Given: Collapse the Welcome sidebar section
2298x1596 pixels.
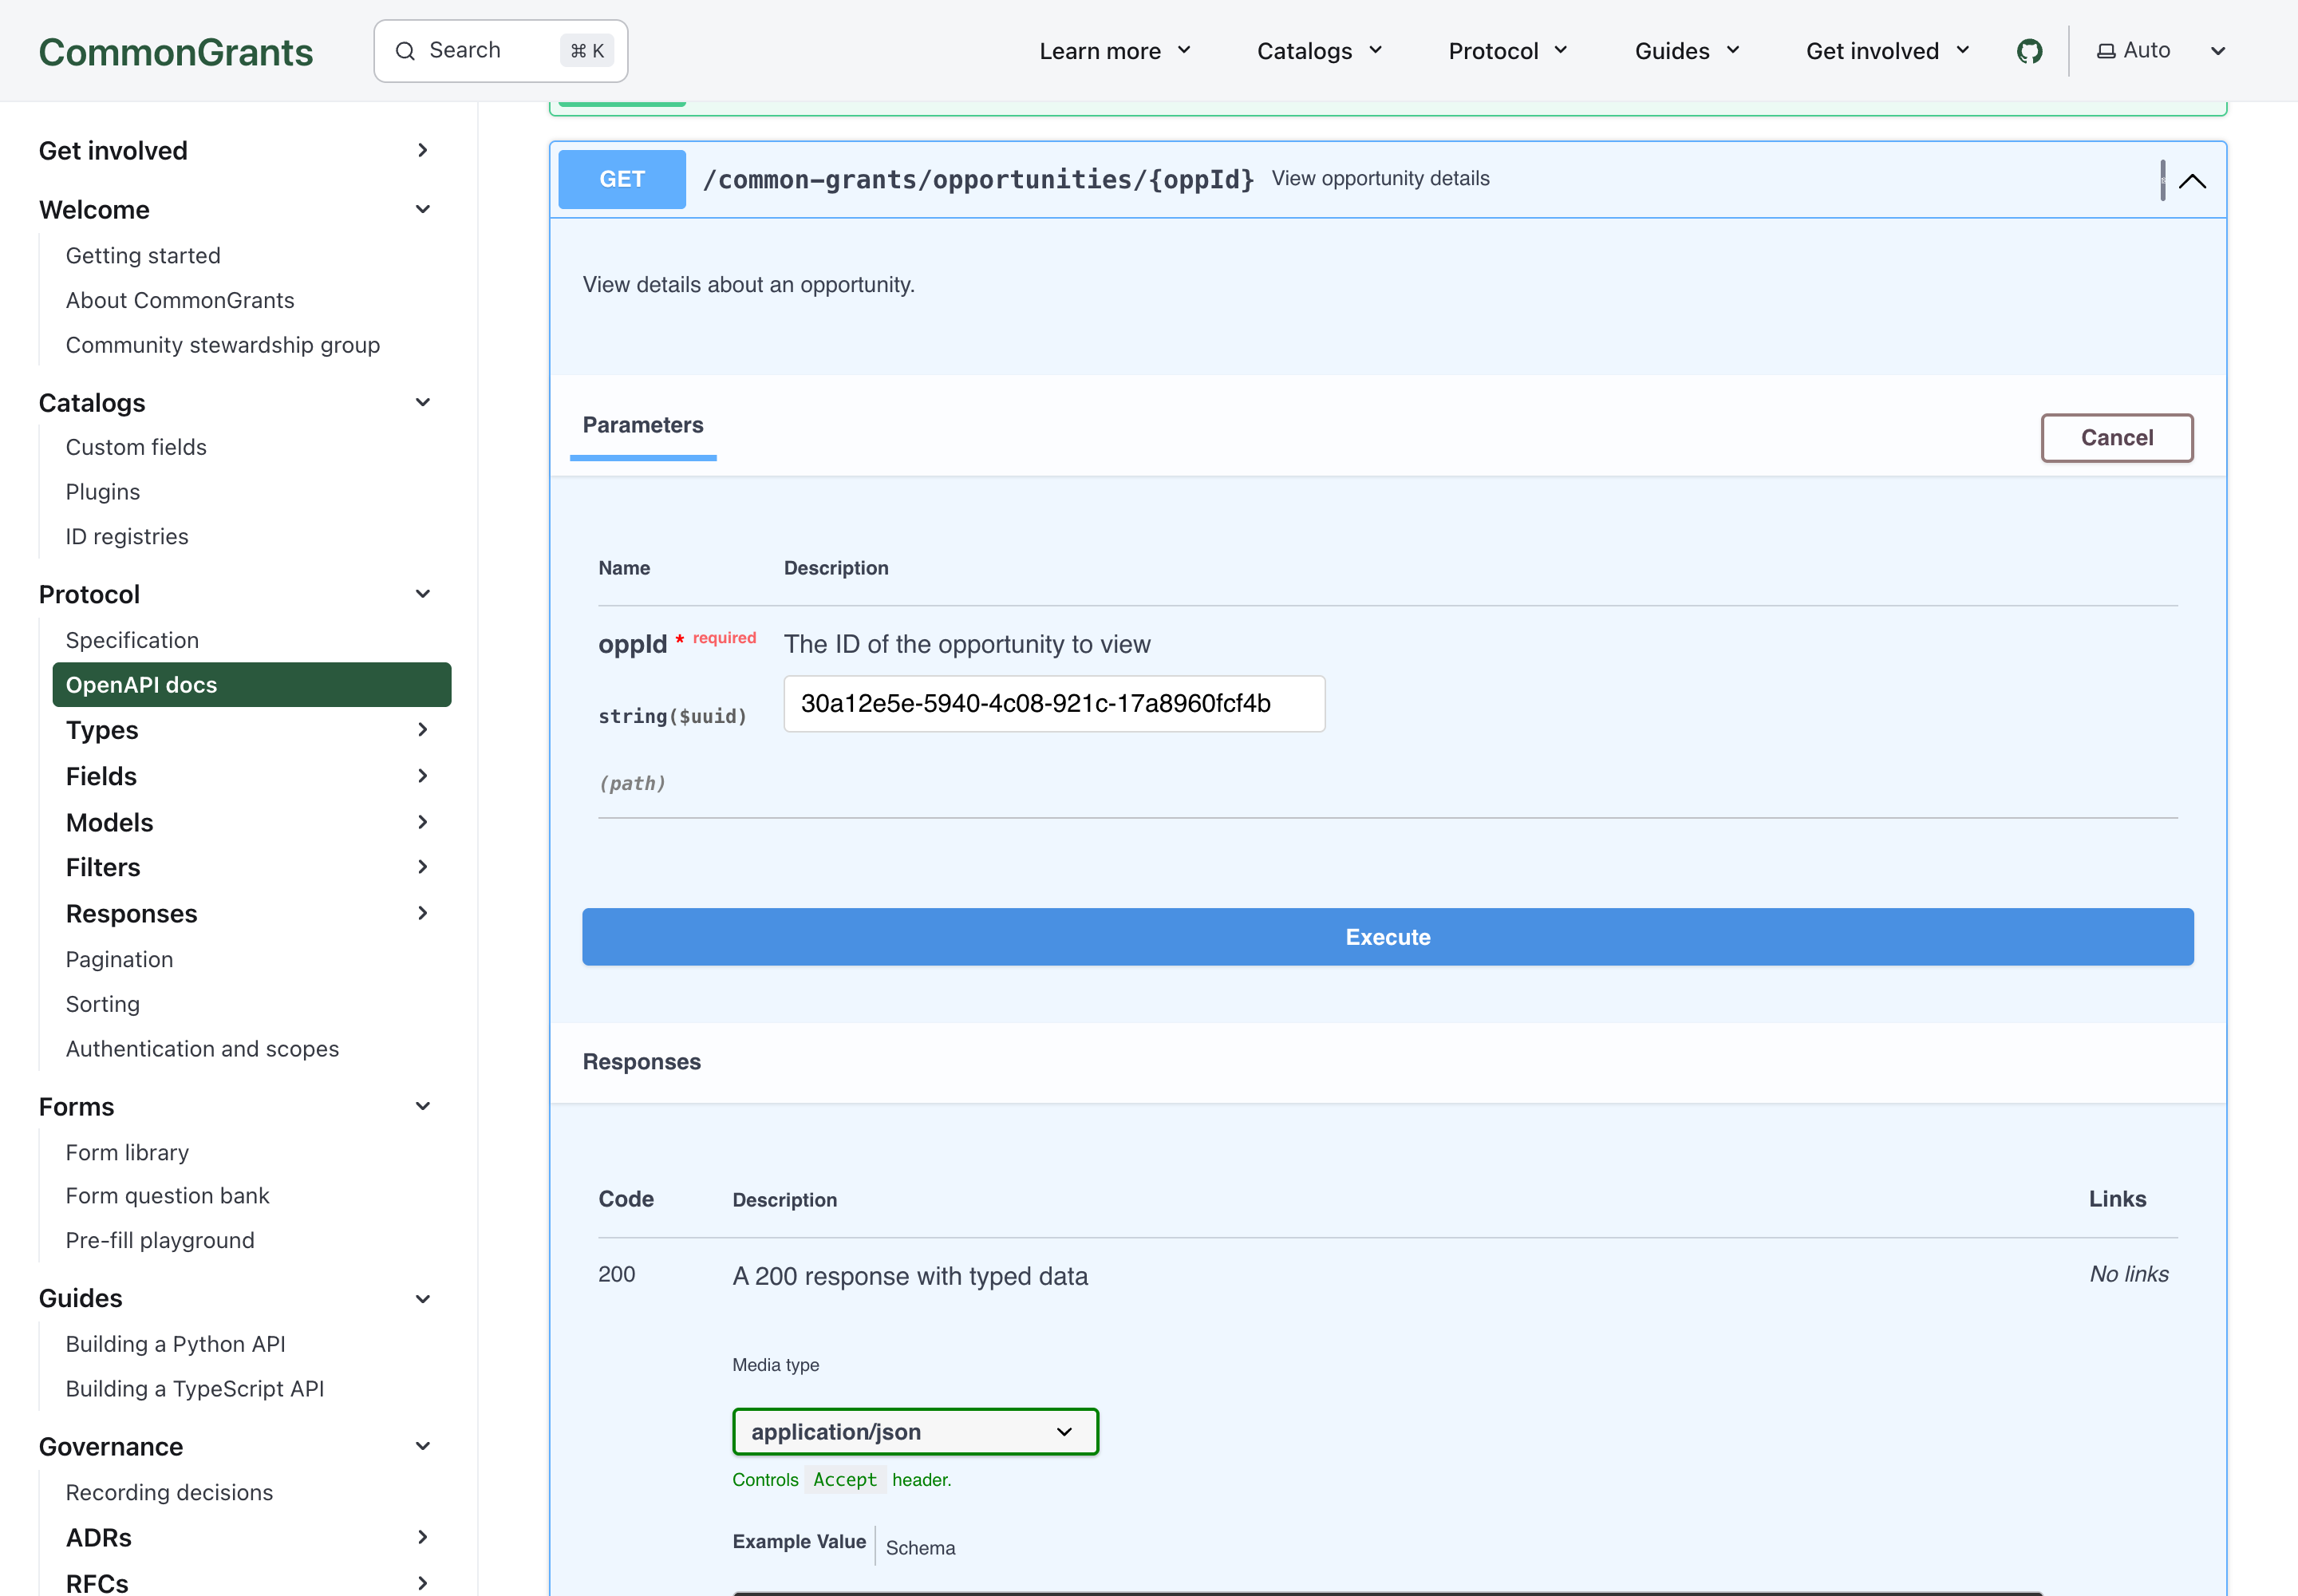Looking at the screenshot, I should coord(423,209).
